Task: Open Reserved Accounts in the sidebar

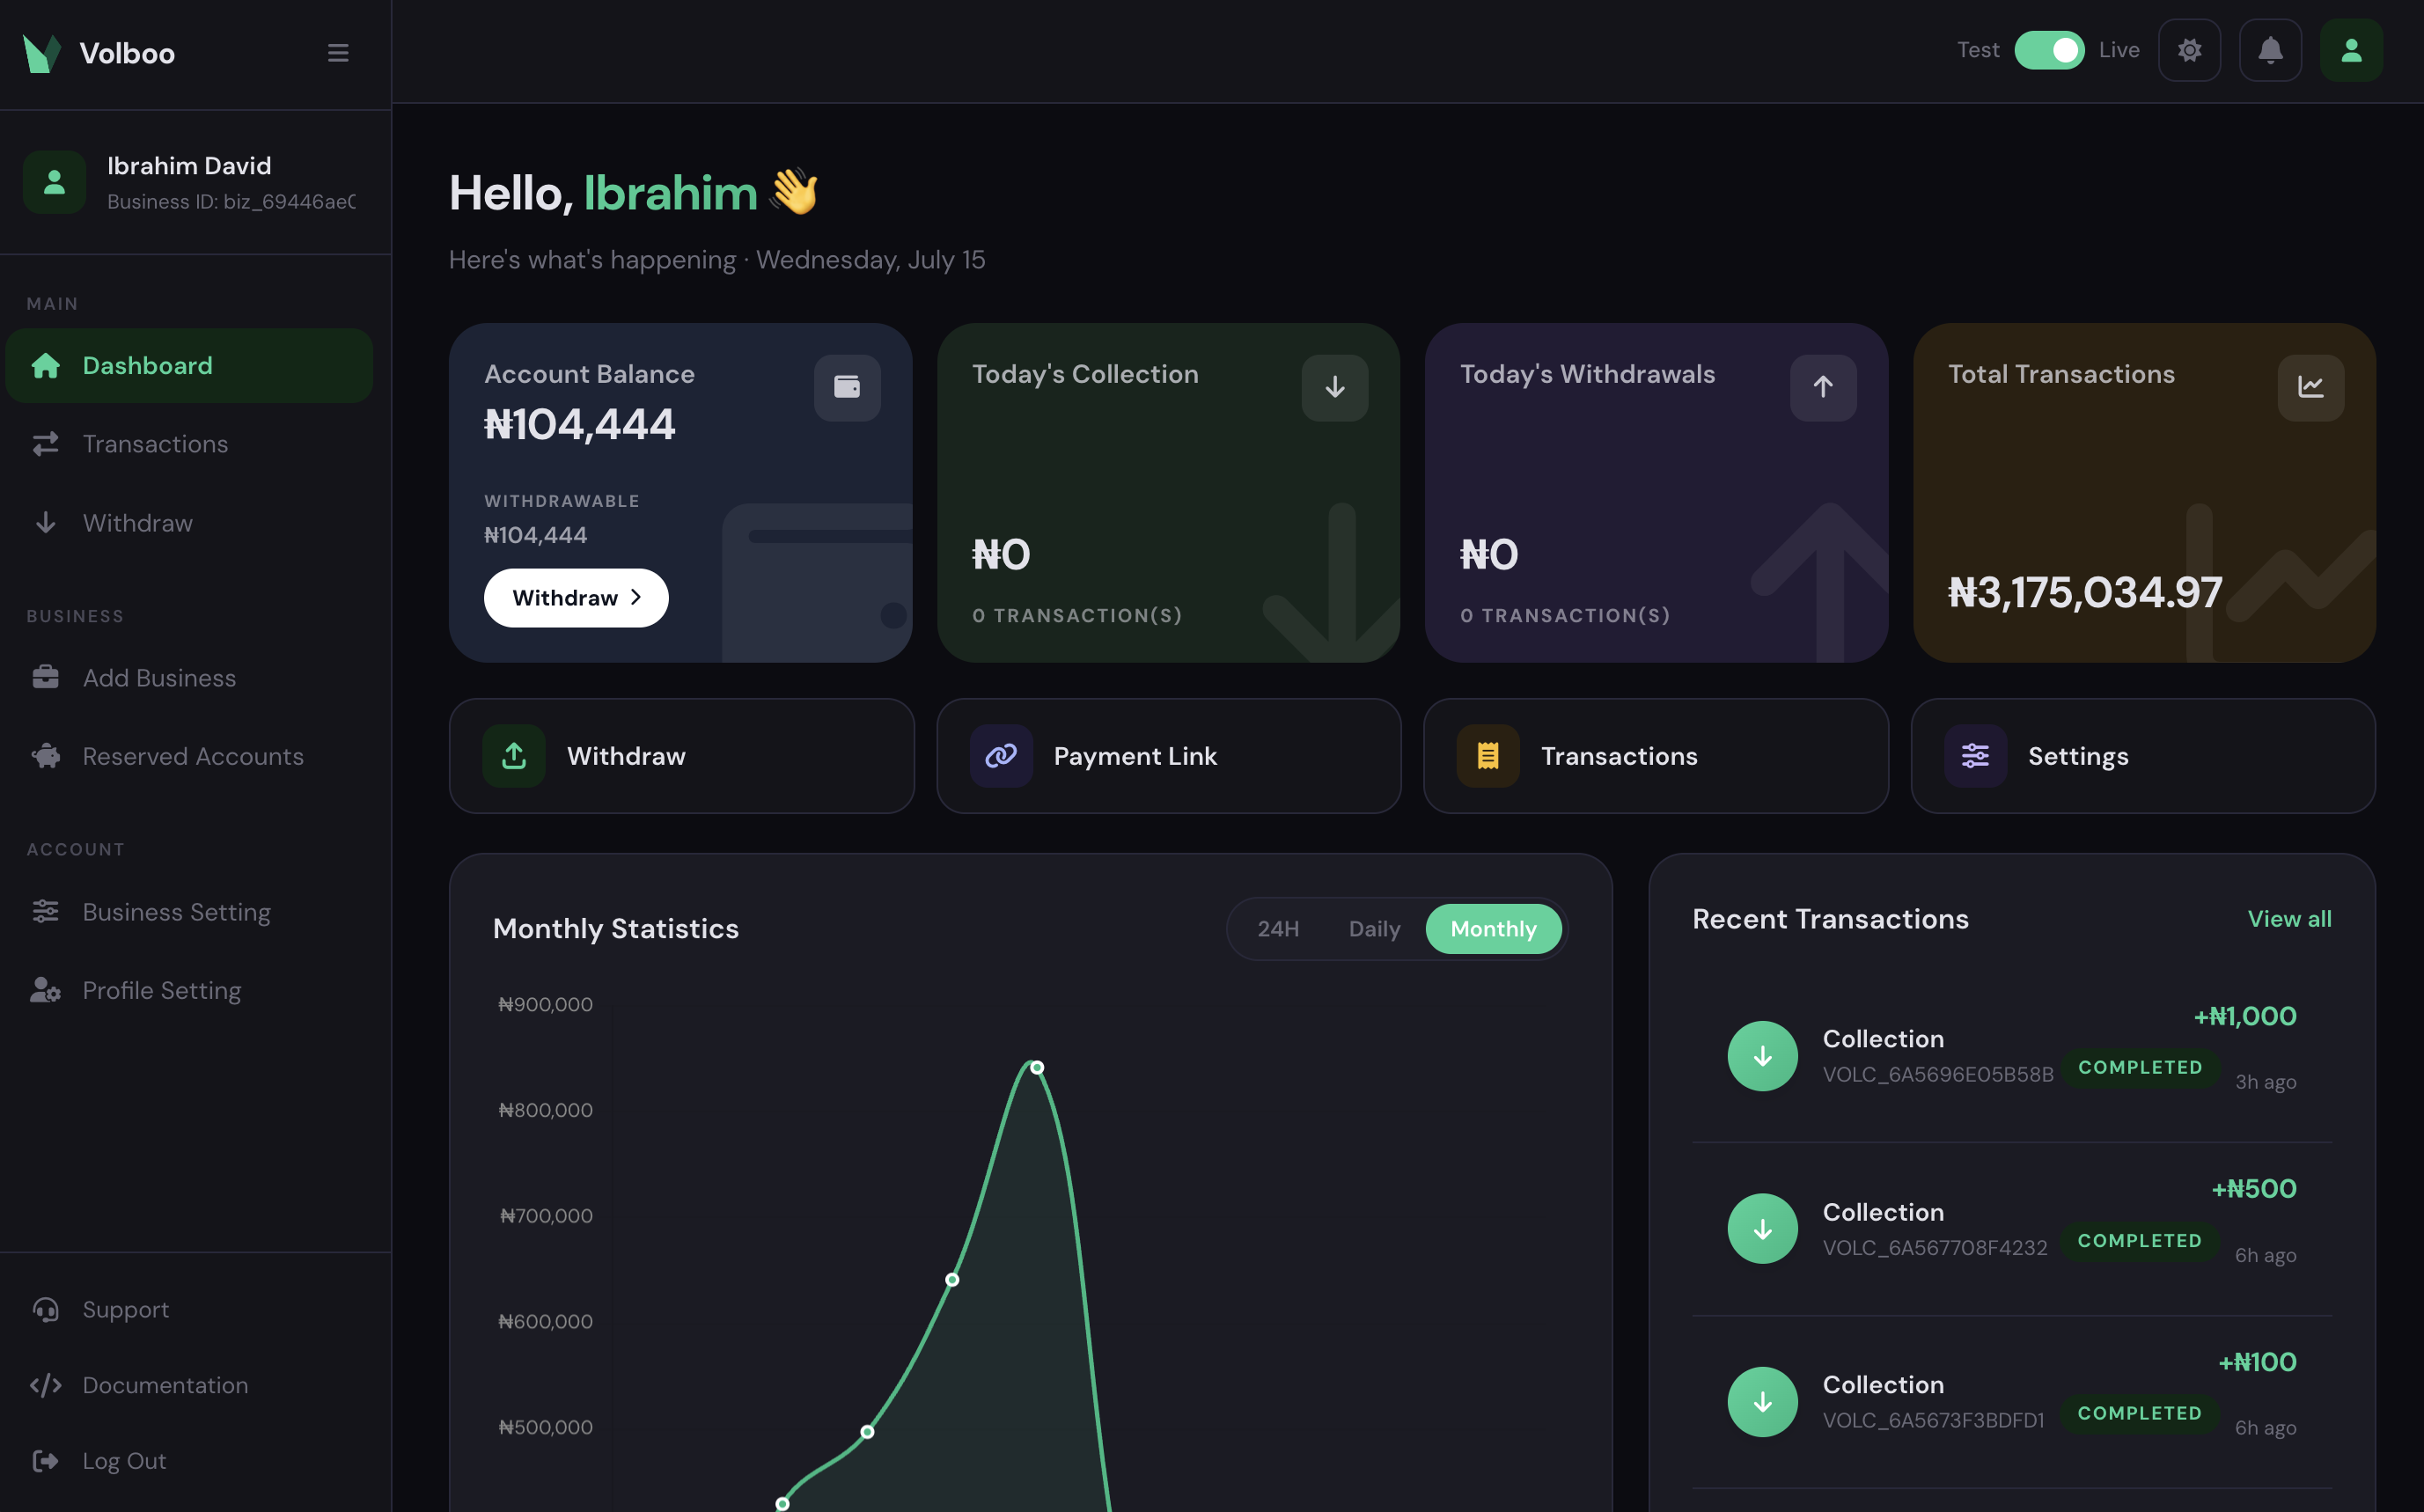Action: click(189, 757)
